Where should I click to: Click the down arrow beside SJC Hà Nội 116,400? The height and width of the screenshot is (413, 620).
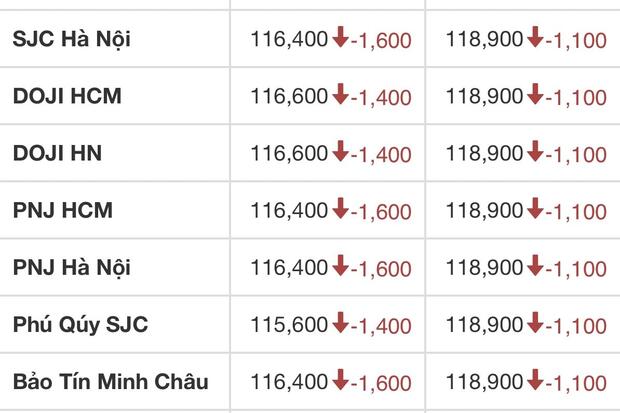[x=340, y=37]
